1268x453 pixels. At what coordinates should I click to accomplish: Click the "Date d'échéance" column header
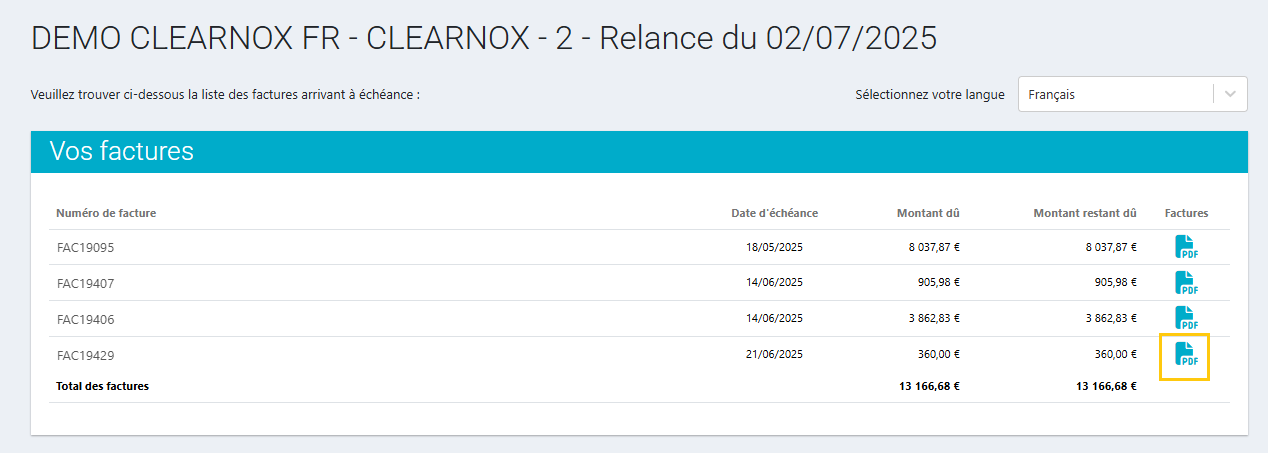[x=774, y=213]
